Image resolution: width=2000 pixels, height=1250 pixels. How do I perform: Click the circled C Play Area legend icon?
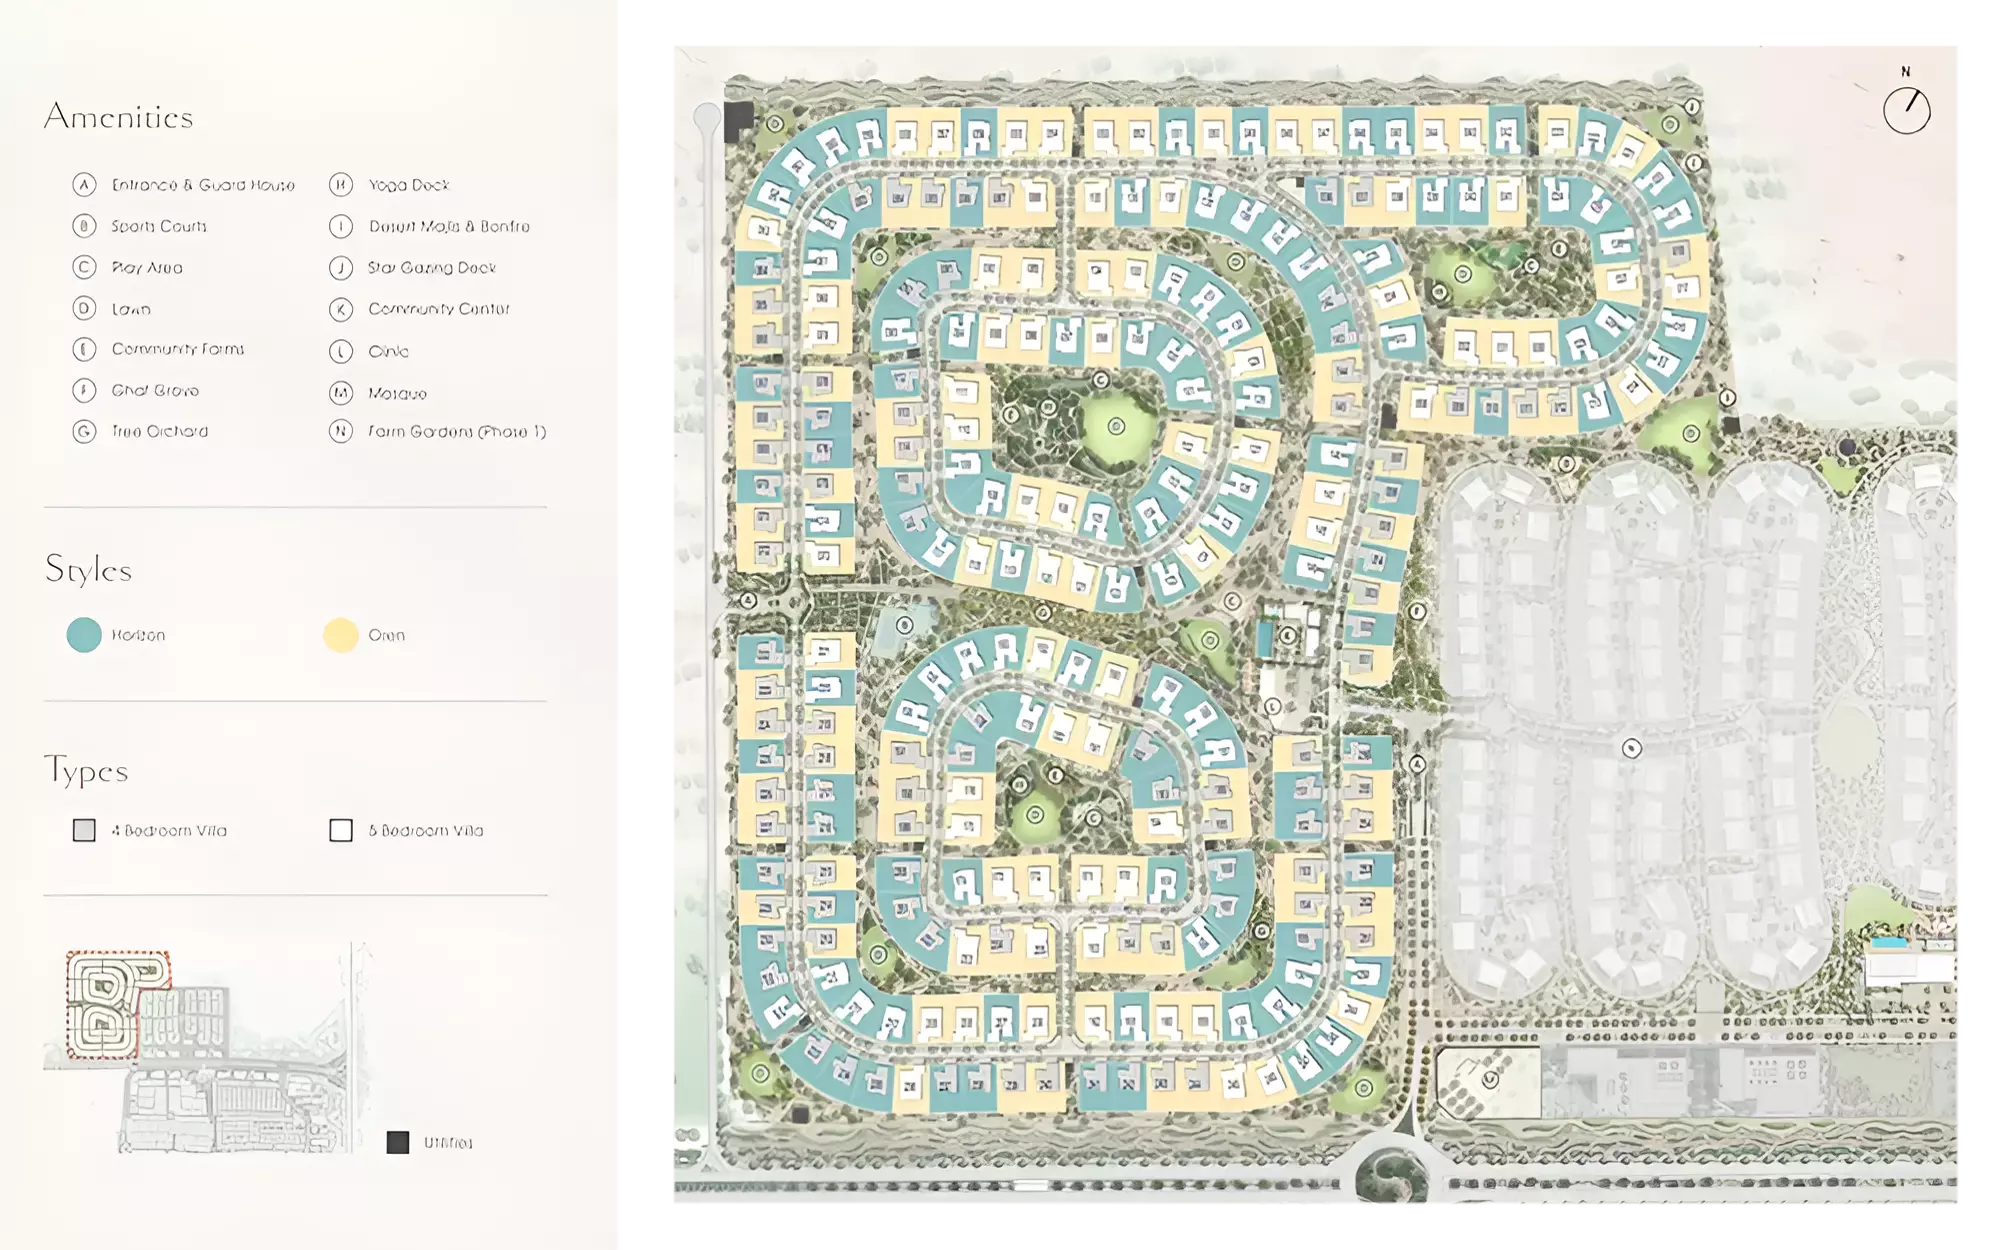click(84, 267)
